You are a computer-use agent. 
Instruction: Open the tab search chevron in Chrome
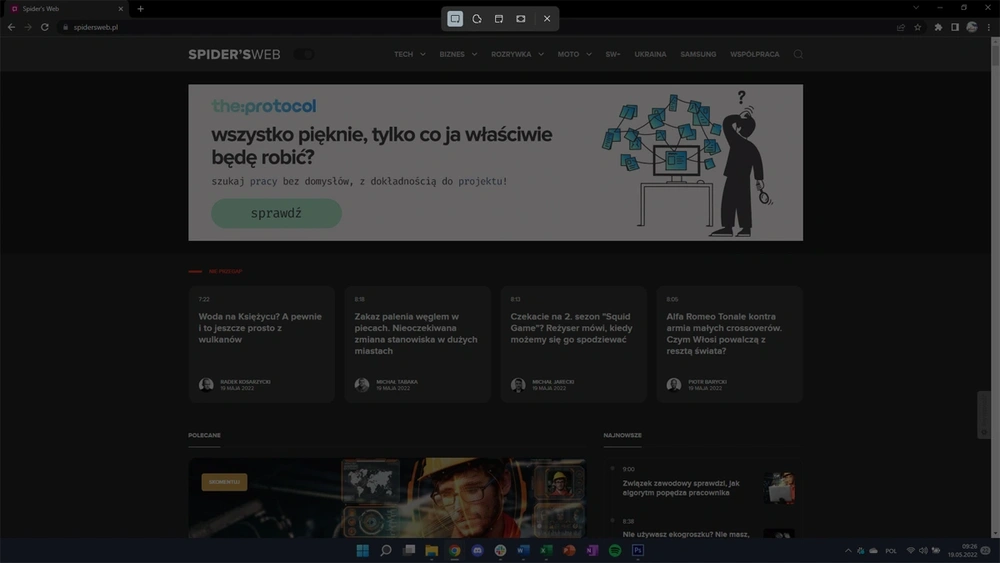[x=916, y=8]
